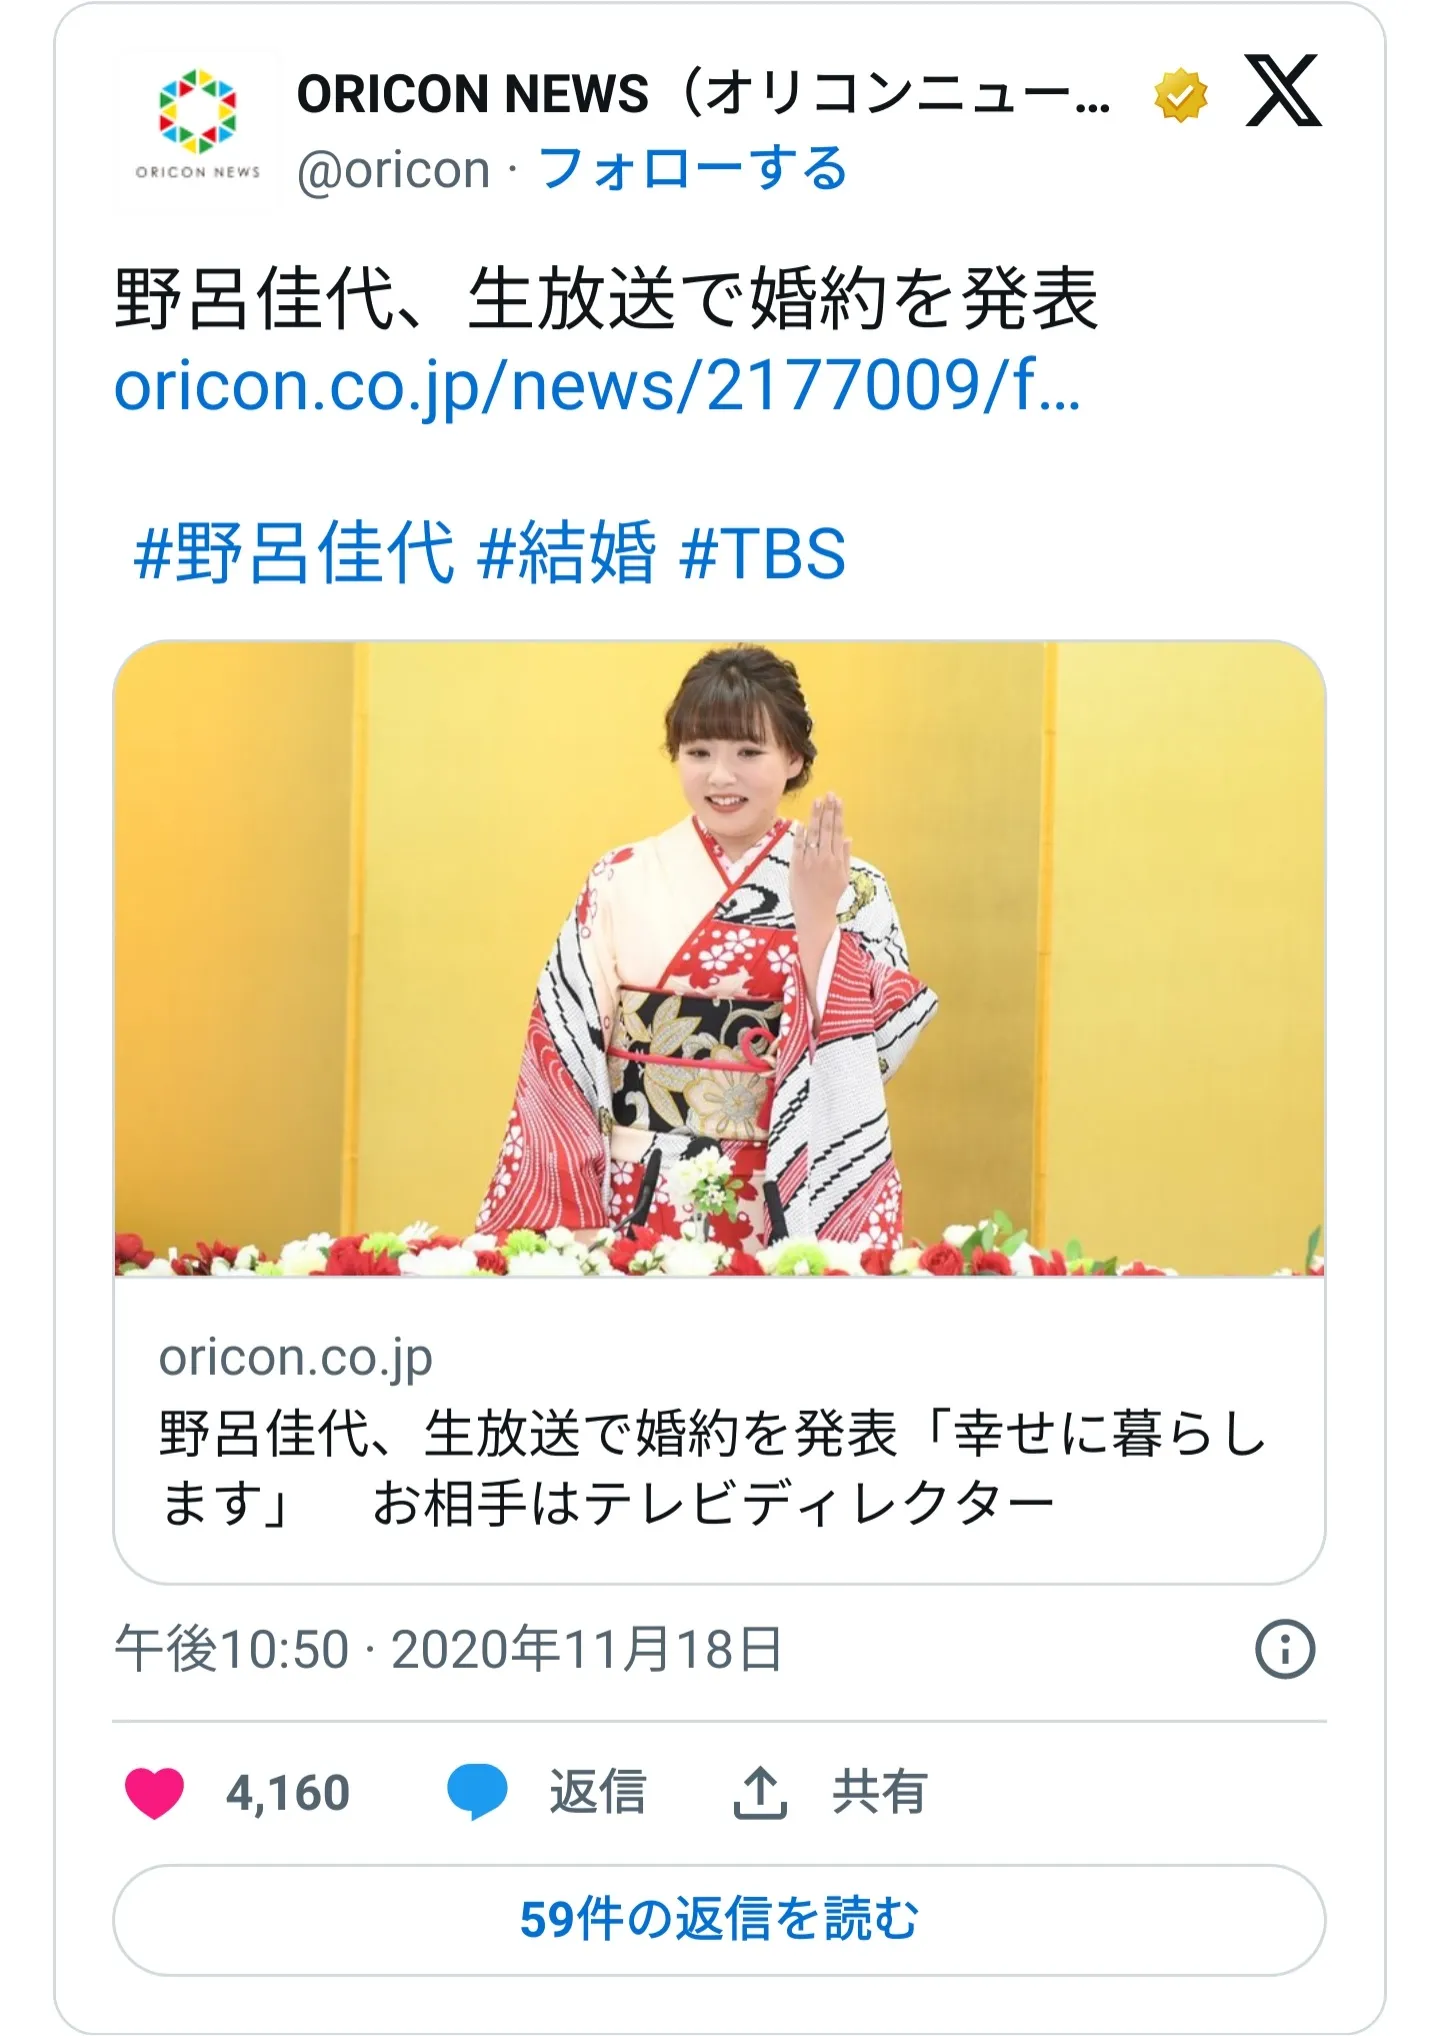Select the #野呂佳代 hashtag
The image size is (1440, 2036).
[x=294, y=553]
